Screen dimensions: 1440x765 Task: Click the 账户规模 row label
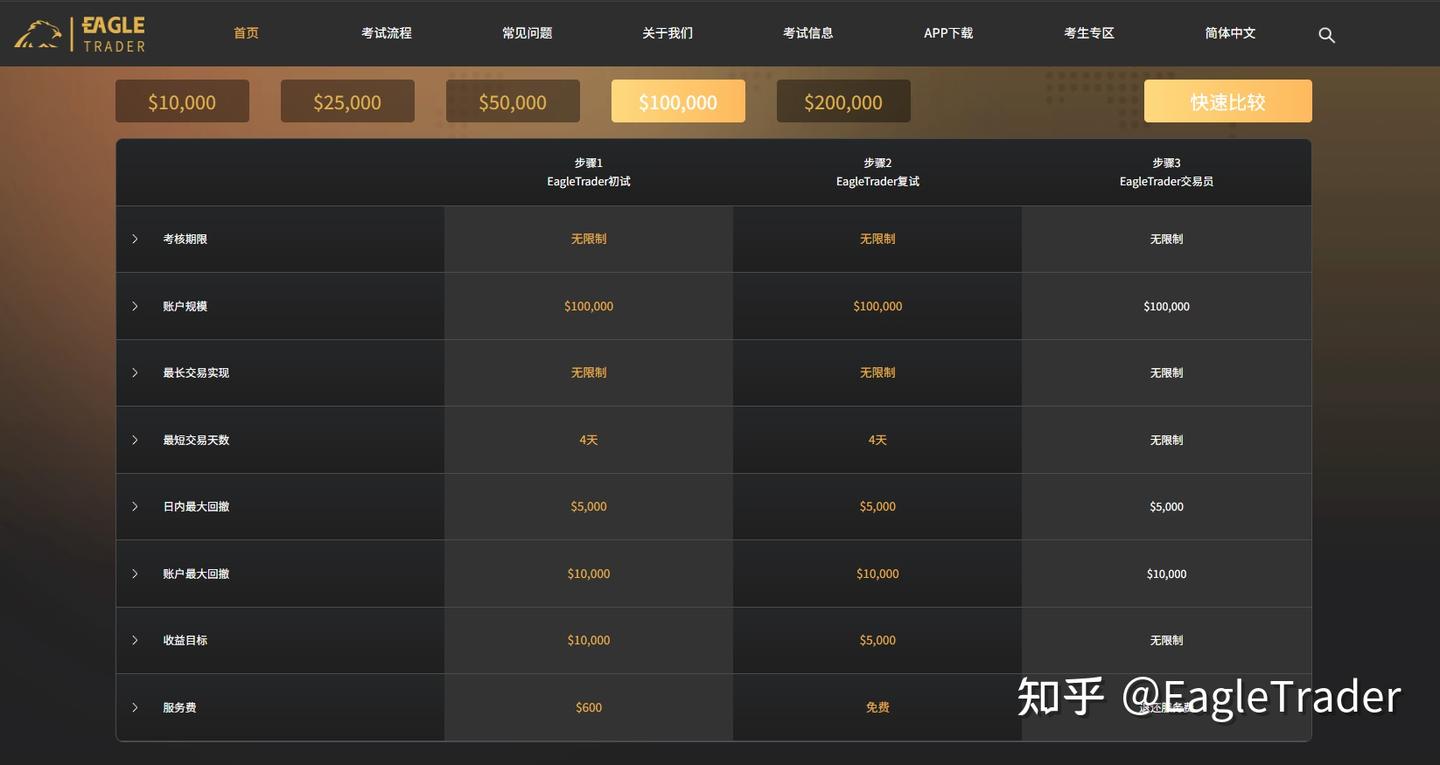(185, 306)
